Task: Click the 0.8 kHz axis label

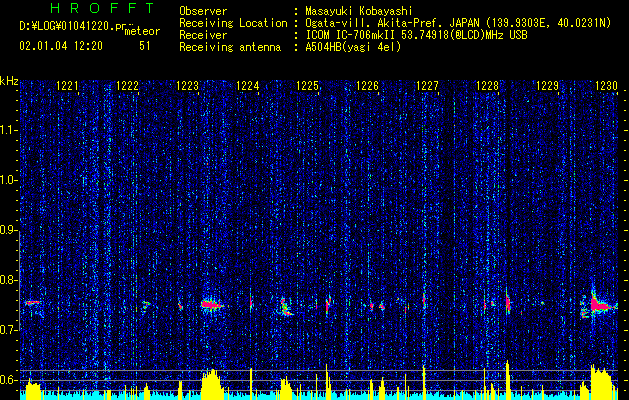Action: (x=9, y=280)
